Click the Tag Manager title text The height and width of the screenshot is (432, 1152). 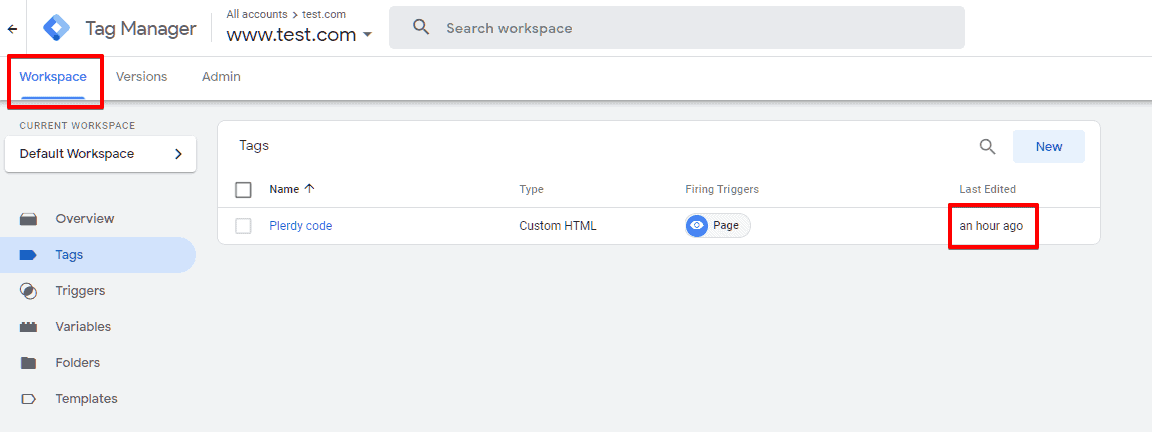[x=140, y=29]
